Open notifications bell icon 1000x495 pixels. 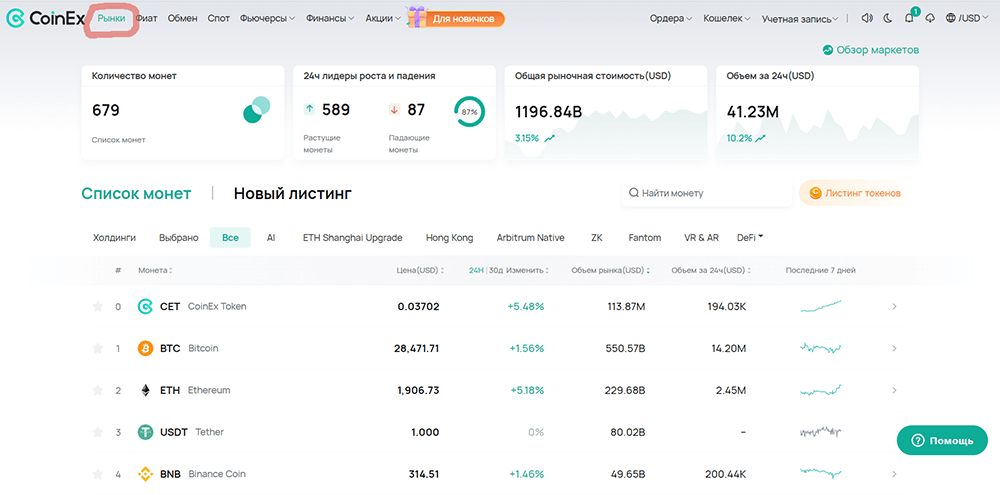point(909,18)
